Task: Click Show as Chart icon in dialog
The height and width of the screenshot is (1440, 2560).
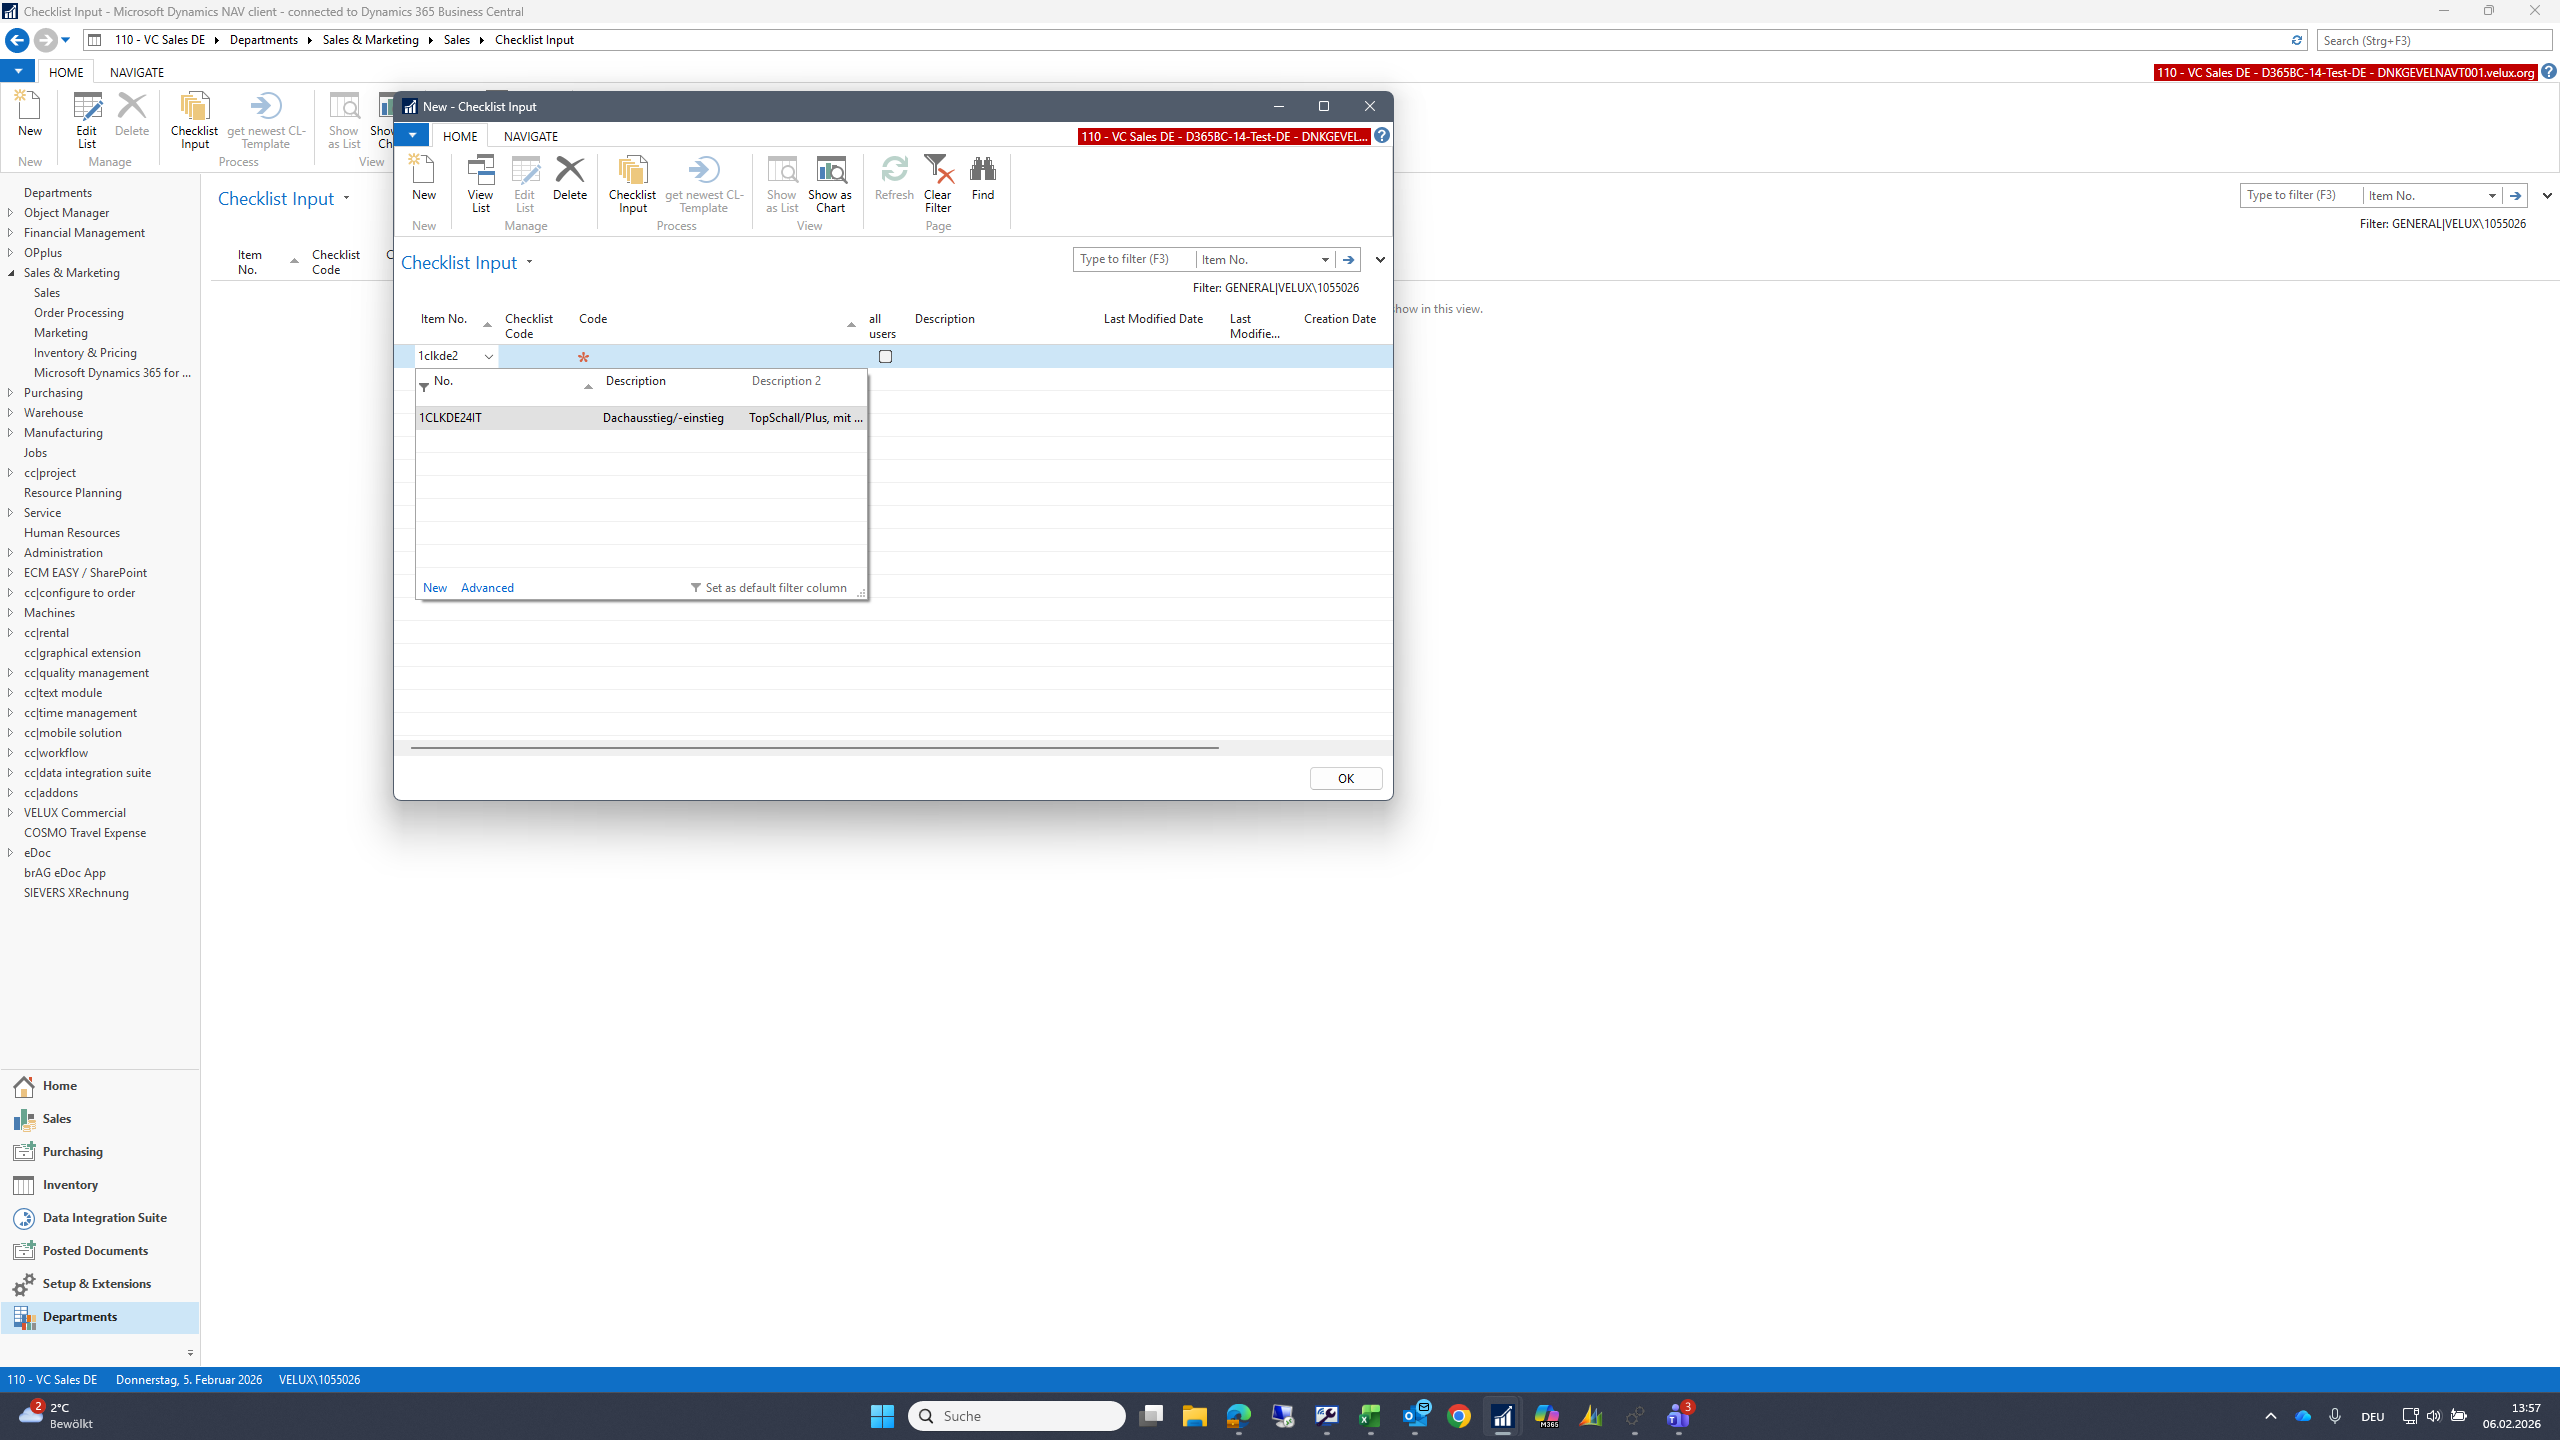Action: [x=830, y=184]
